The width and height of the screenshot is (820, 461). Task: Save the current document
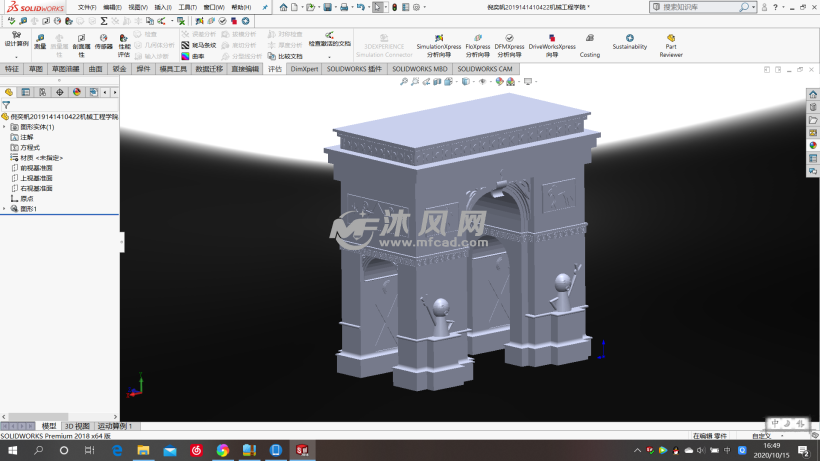pos(327,7)
